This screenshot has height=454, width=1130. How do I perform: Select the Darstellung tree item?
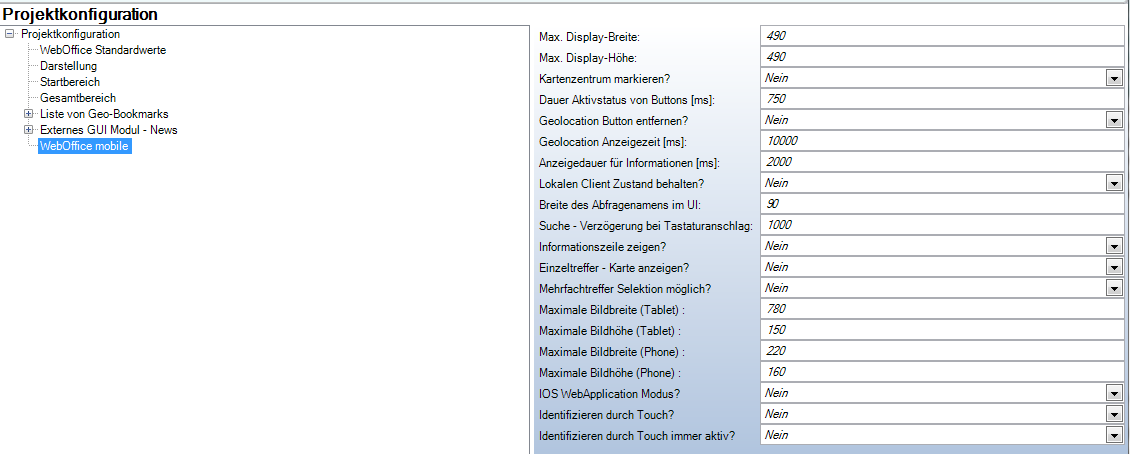pos(68,66)
